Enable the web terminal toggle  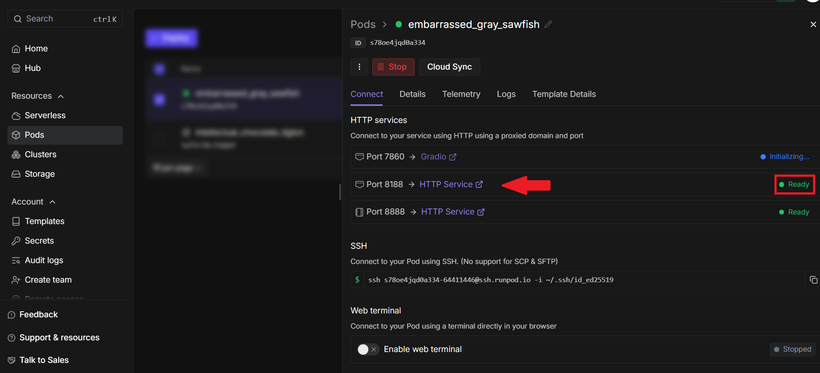coord(368,349)
